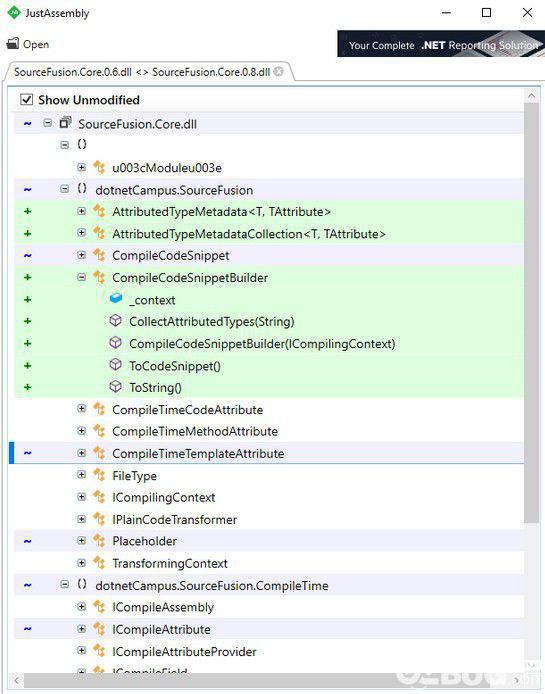The height and width of the screenshot is (694, 545).
Task: Click the vertical scrollbar up arrow
Action: click(x=531, y=95)
